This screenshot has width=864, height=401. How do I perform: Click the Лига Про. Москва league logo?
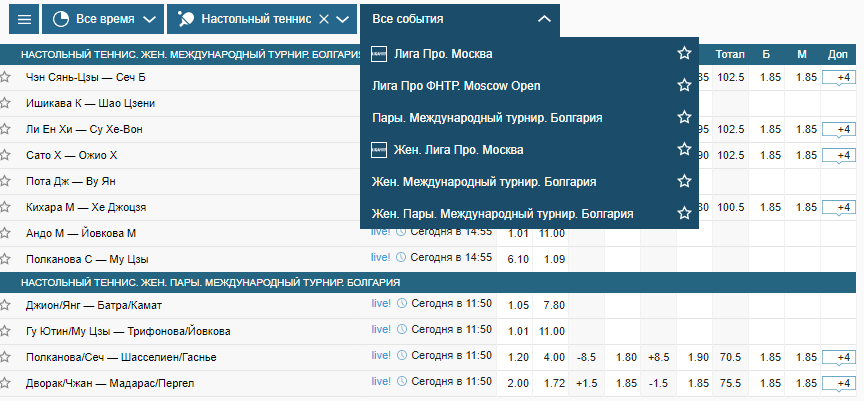pyautogui.click(x=379, y=53)
